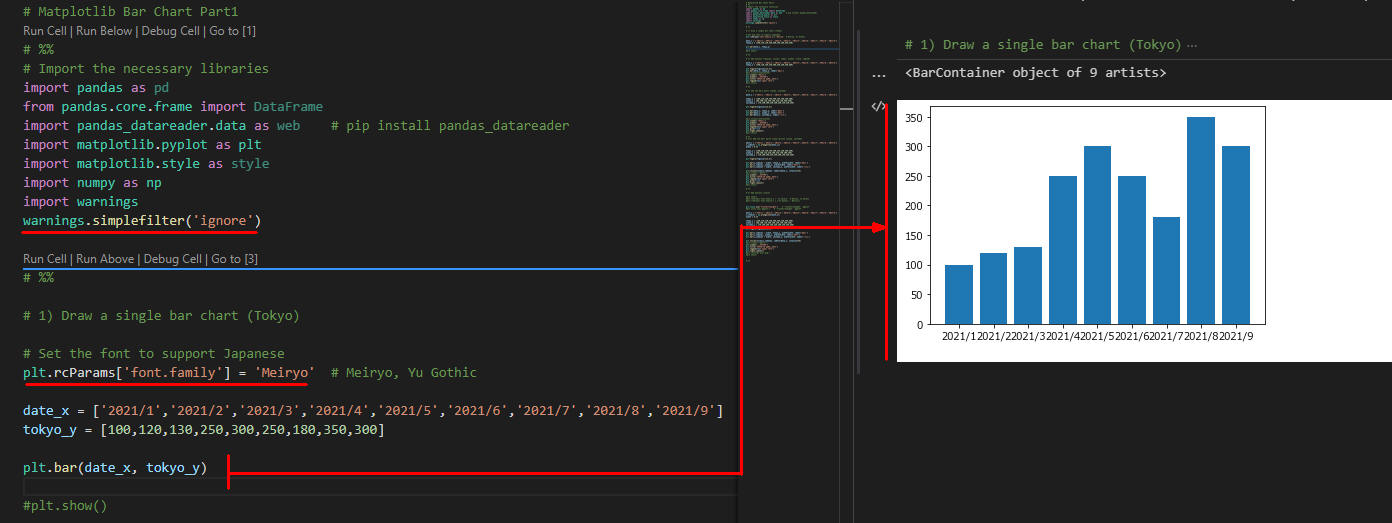Click Go to [1] code lens link
1392x523 pixels.
232,31
